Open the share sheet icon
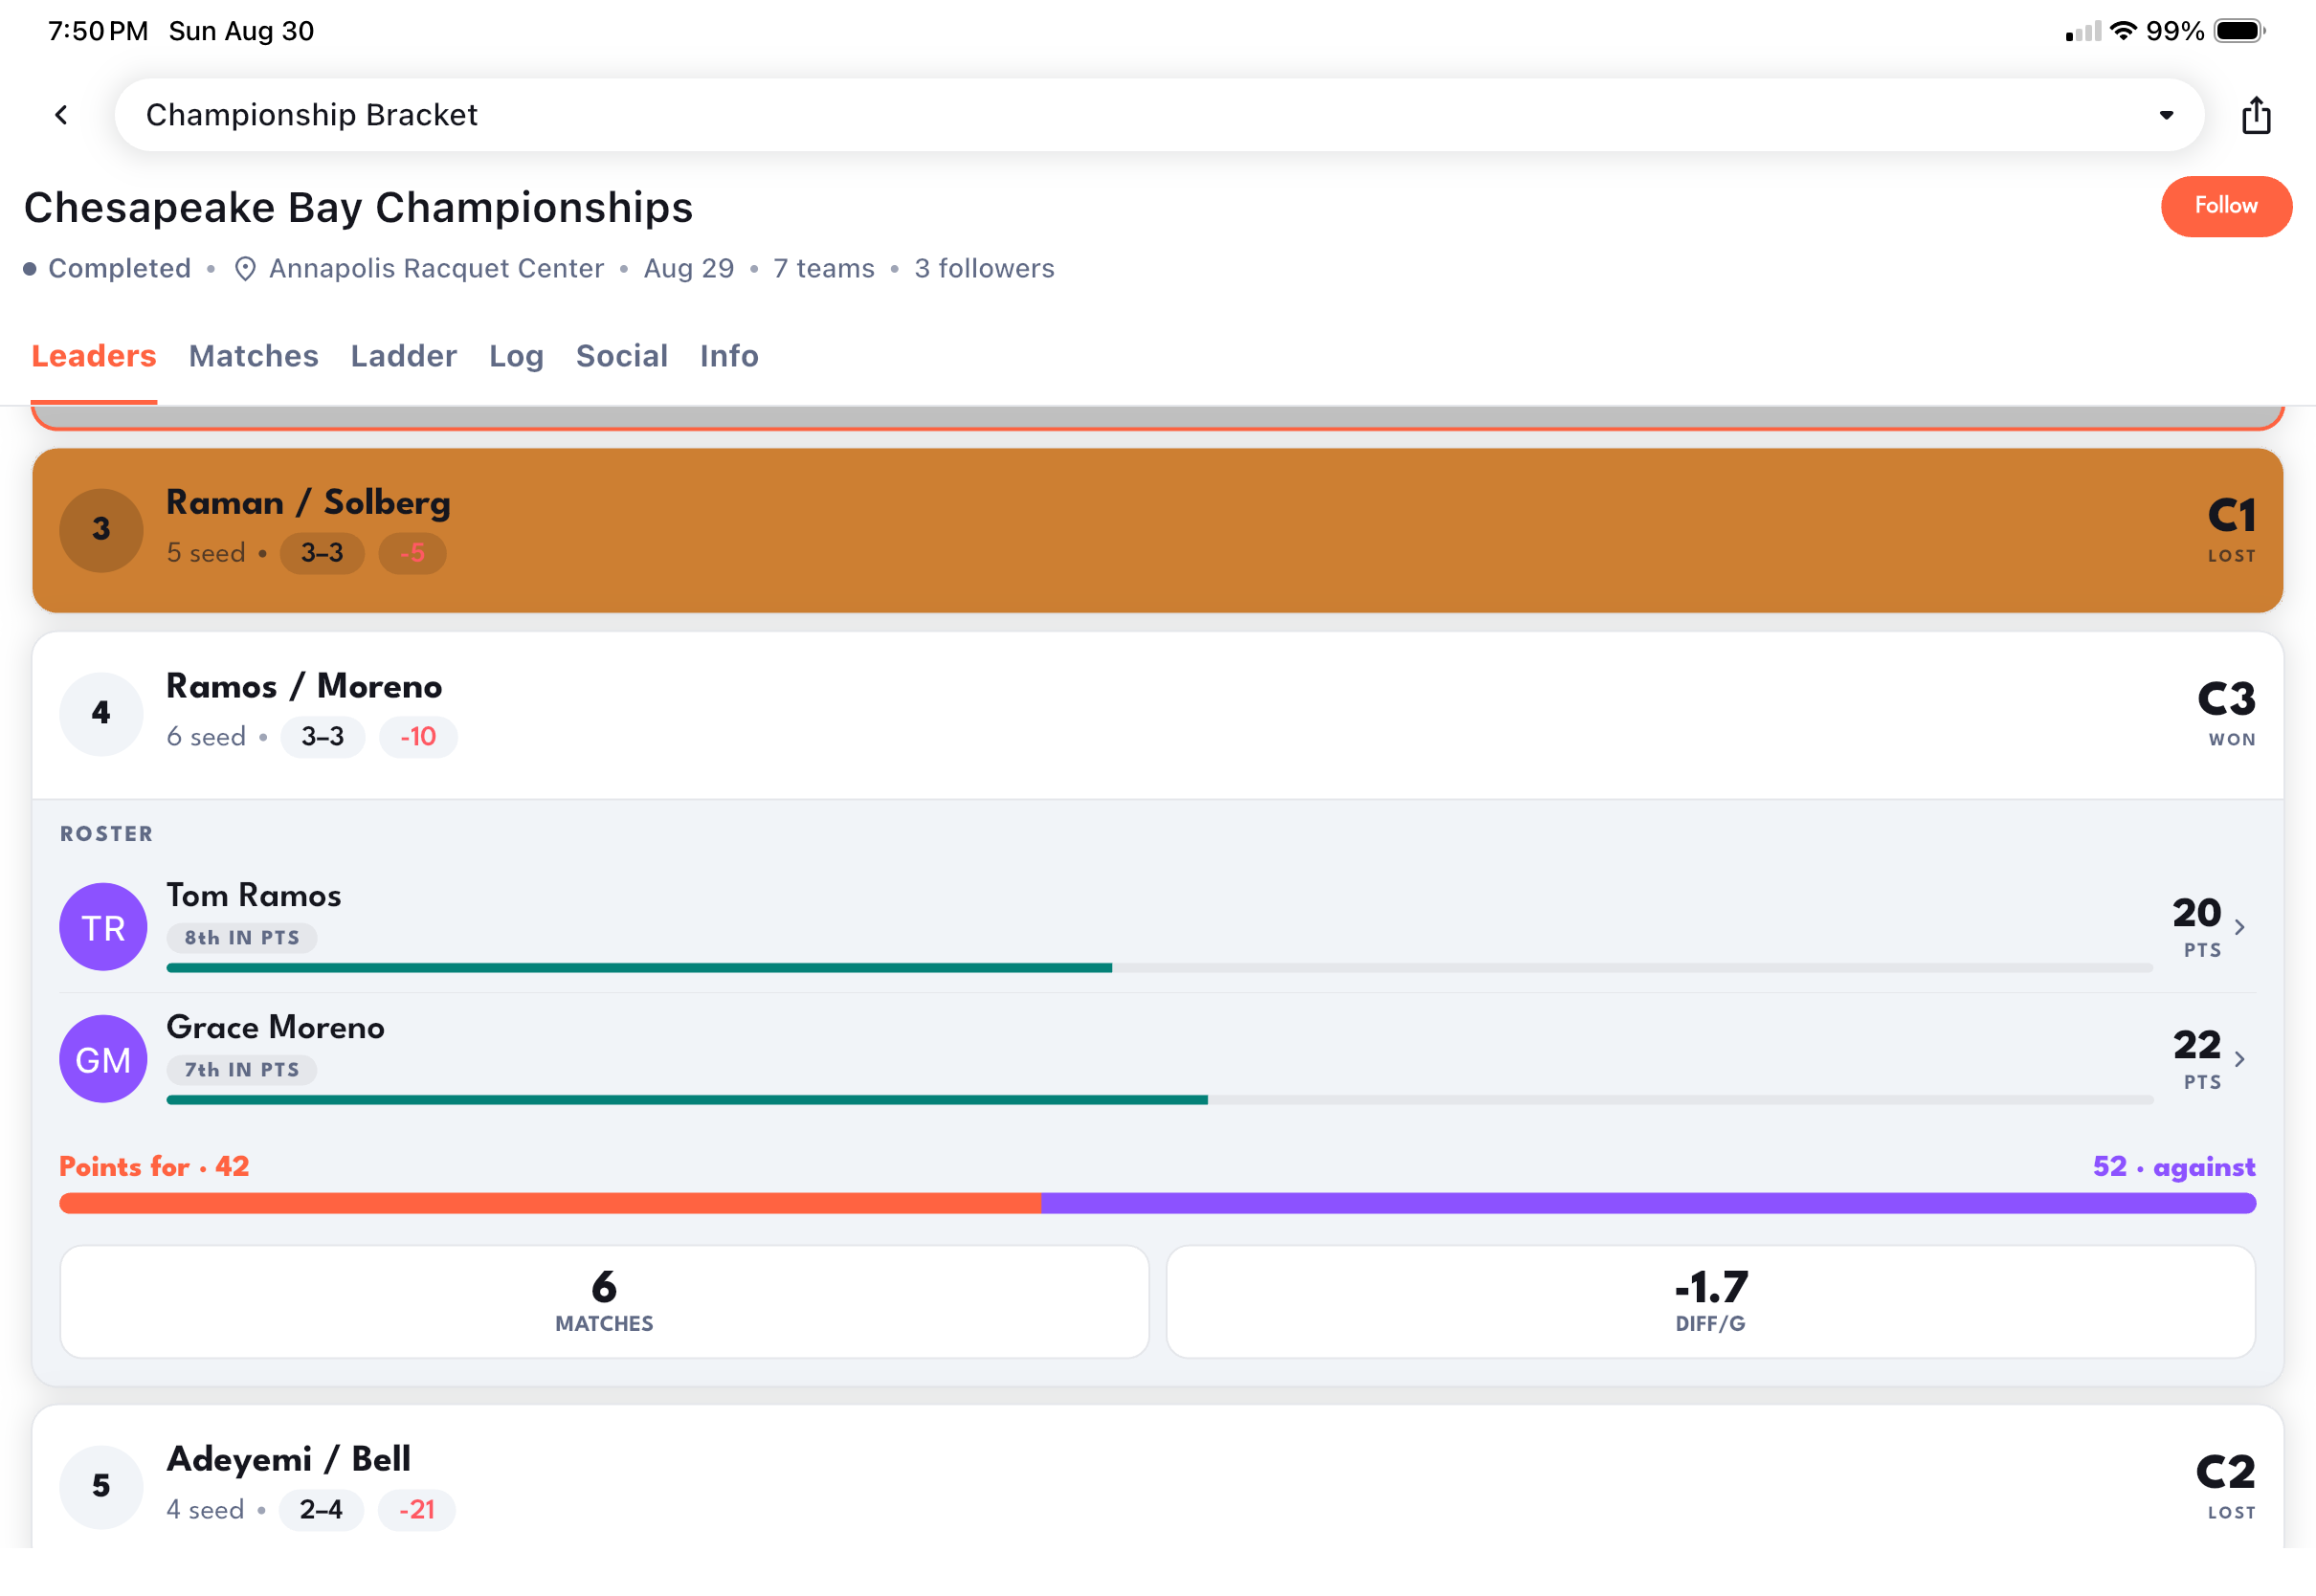This screenshot has width=2316, height=1596. [x=2256, y=115]
